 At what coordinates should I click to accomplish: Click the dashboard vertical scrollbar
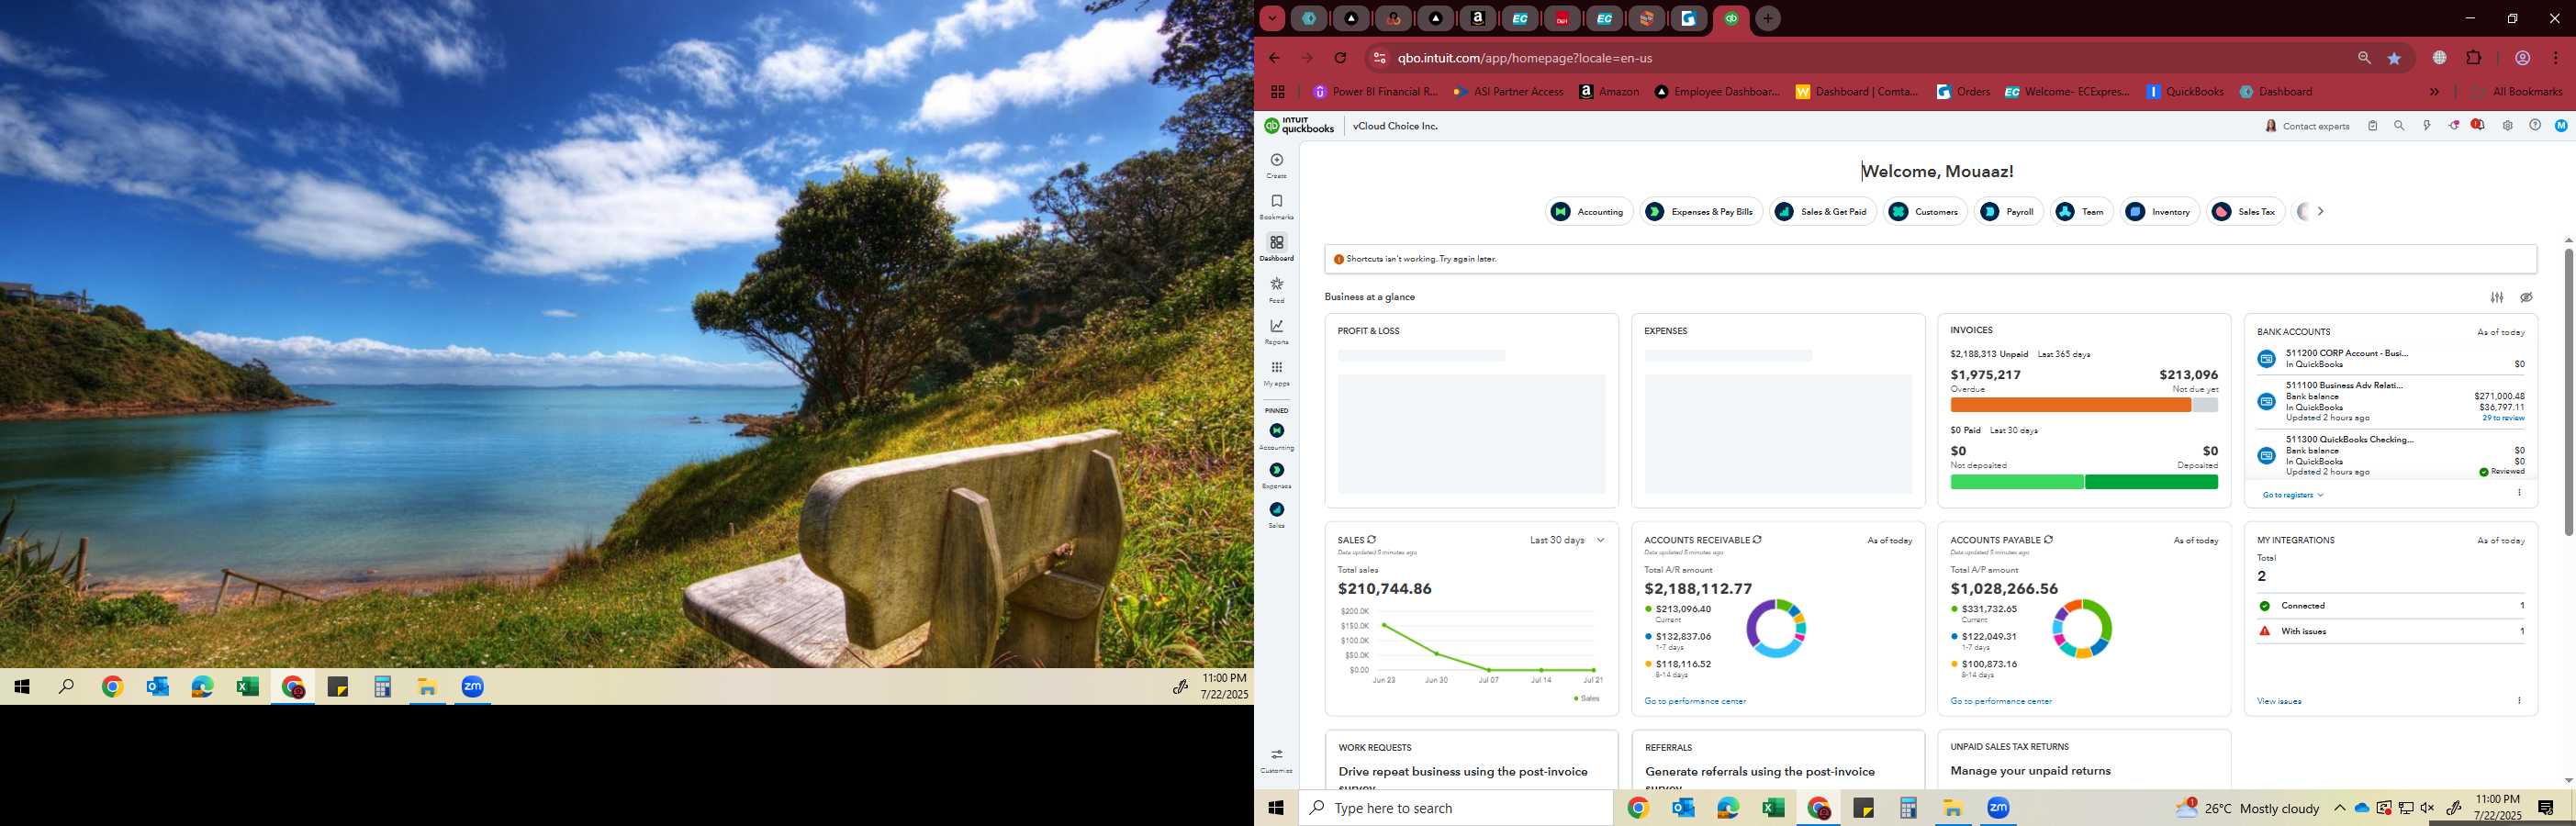coord(2567,391)
